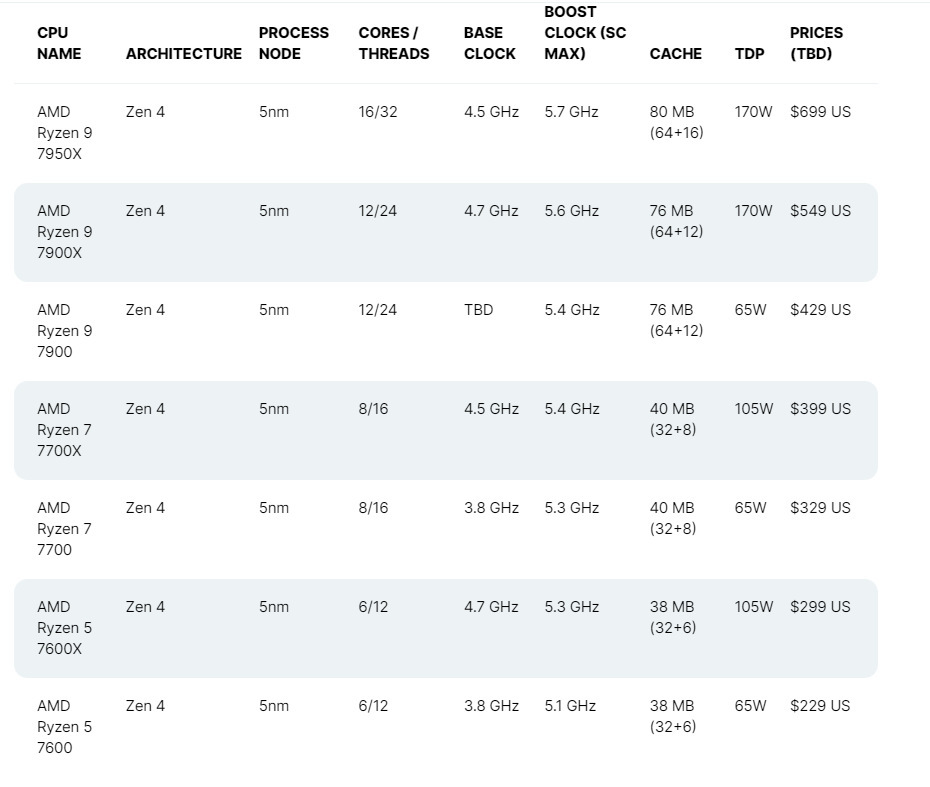Select the TBD base clock cell
The width and height of the screenshot is (930, 787).
[478, 310]
